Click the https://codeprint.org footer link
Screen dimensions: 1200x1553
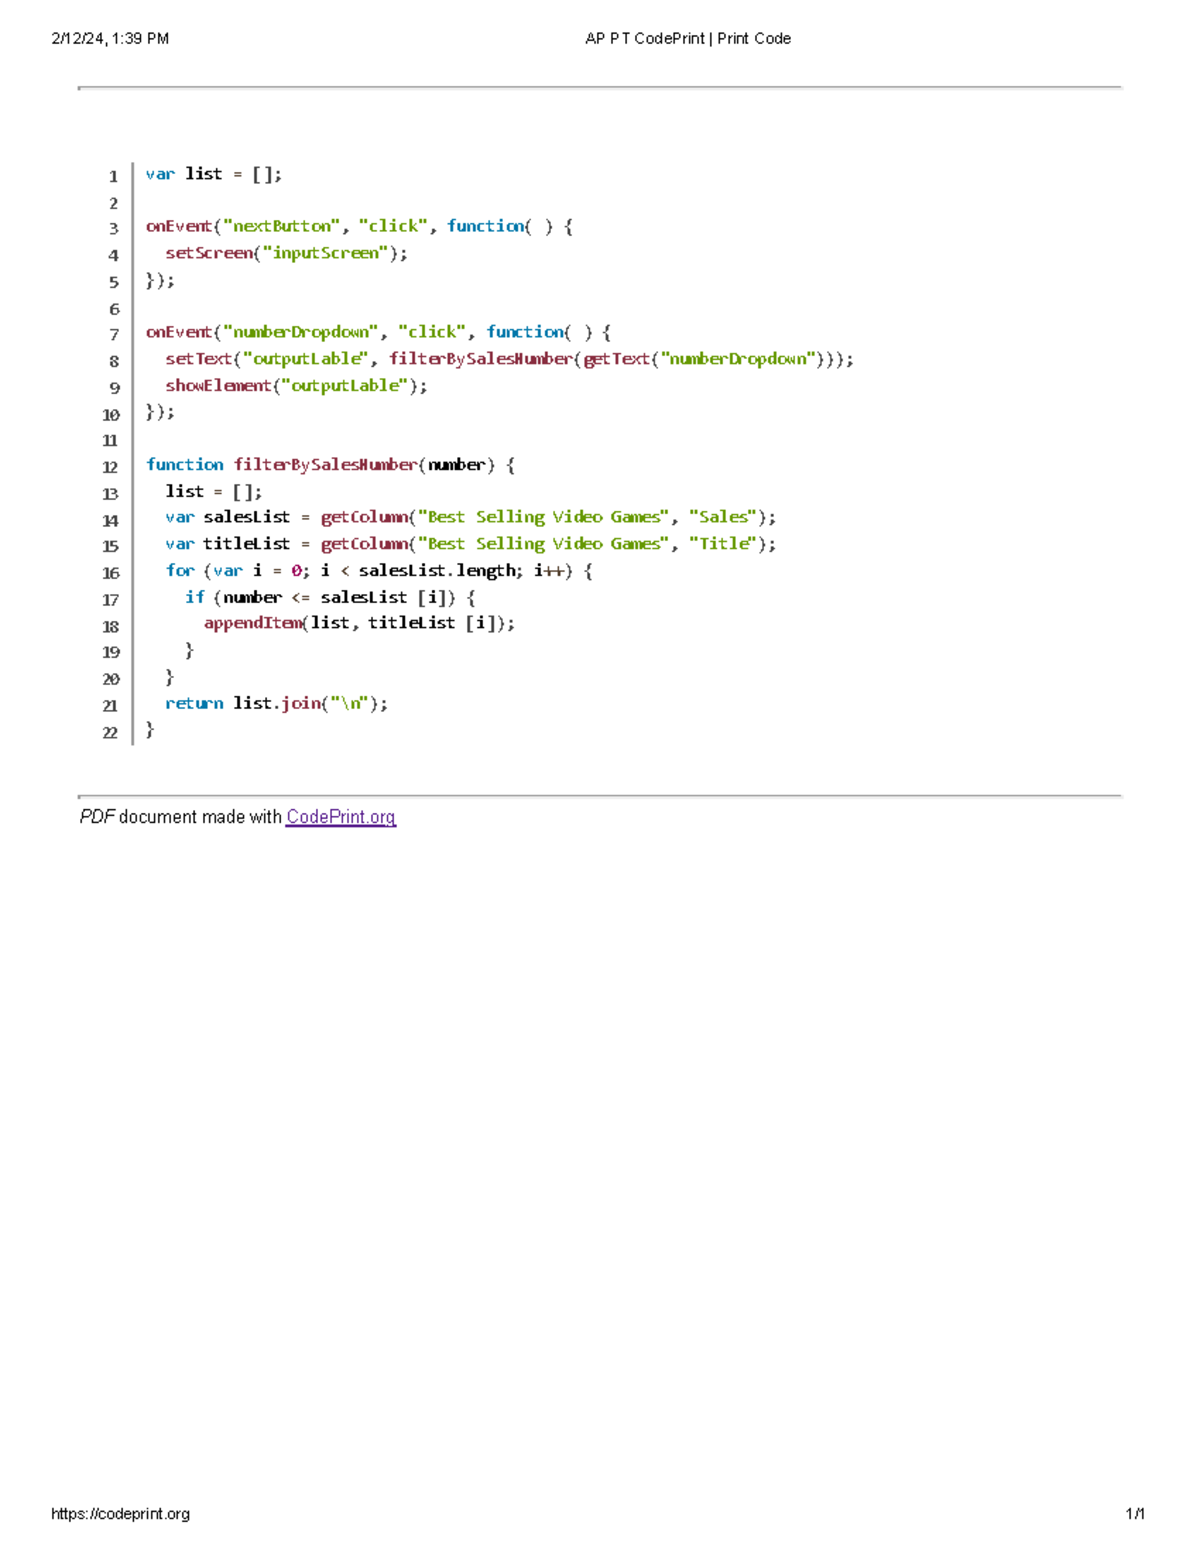[x=120, y=1514]
